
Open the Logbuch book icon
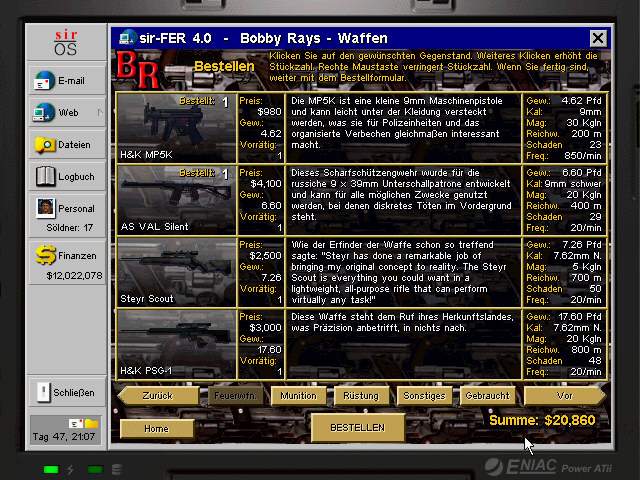coord(45,177)
